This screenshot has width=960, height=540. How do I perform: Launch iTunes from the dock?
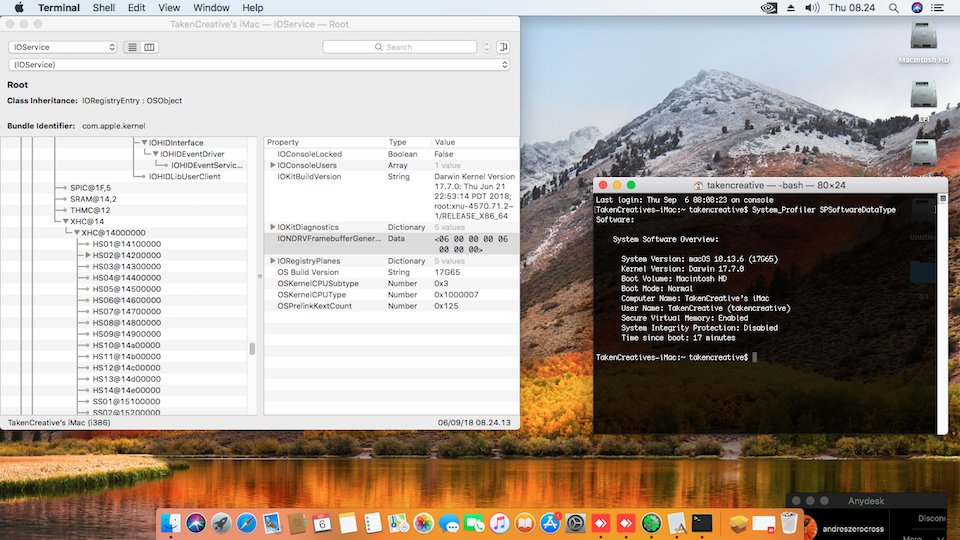click(499, 523)
